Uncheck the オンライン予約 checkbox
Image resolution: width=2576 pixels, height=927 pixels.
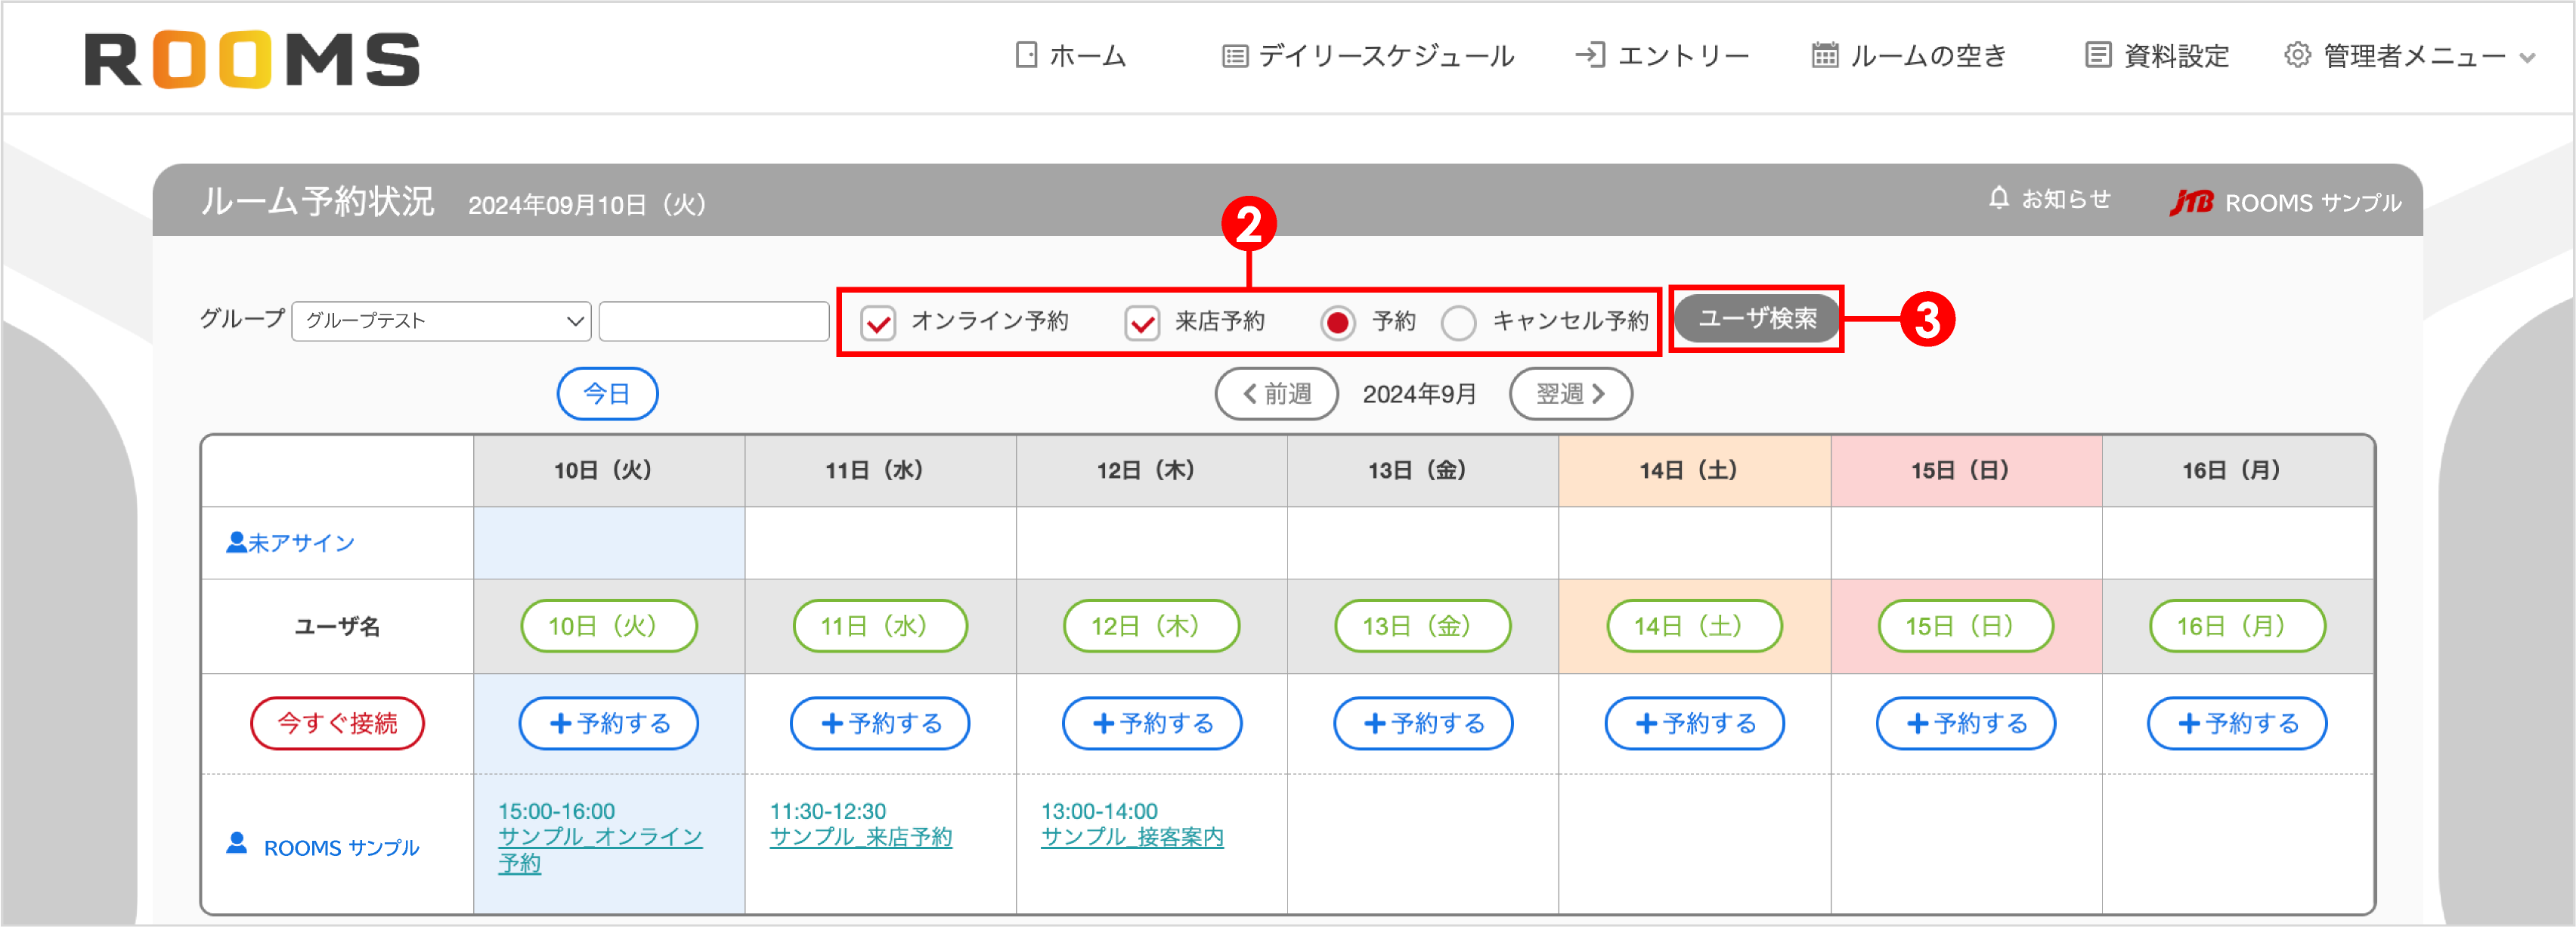coord(877,323)
